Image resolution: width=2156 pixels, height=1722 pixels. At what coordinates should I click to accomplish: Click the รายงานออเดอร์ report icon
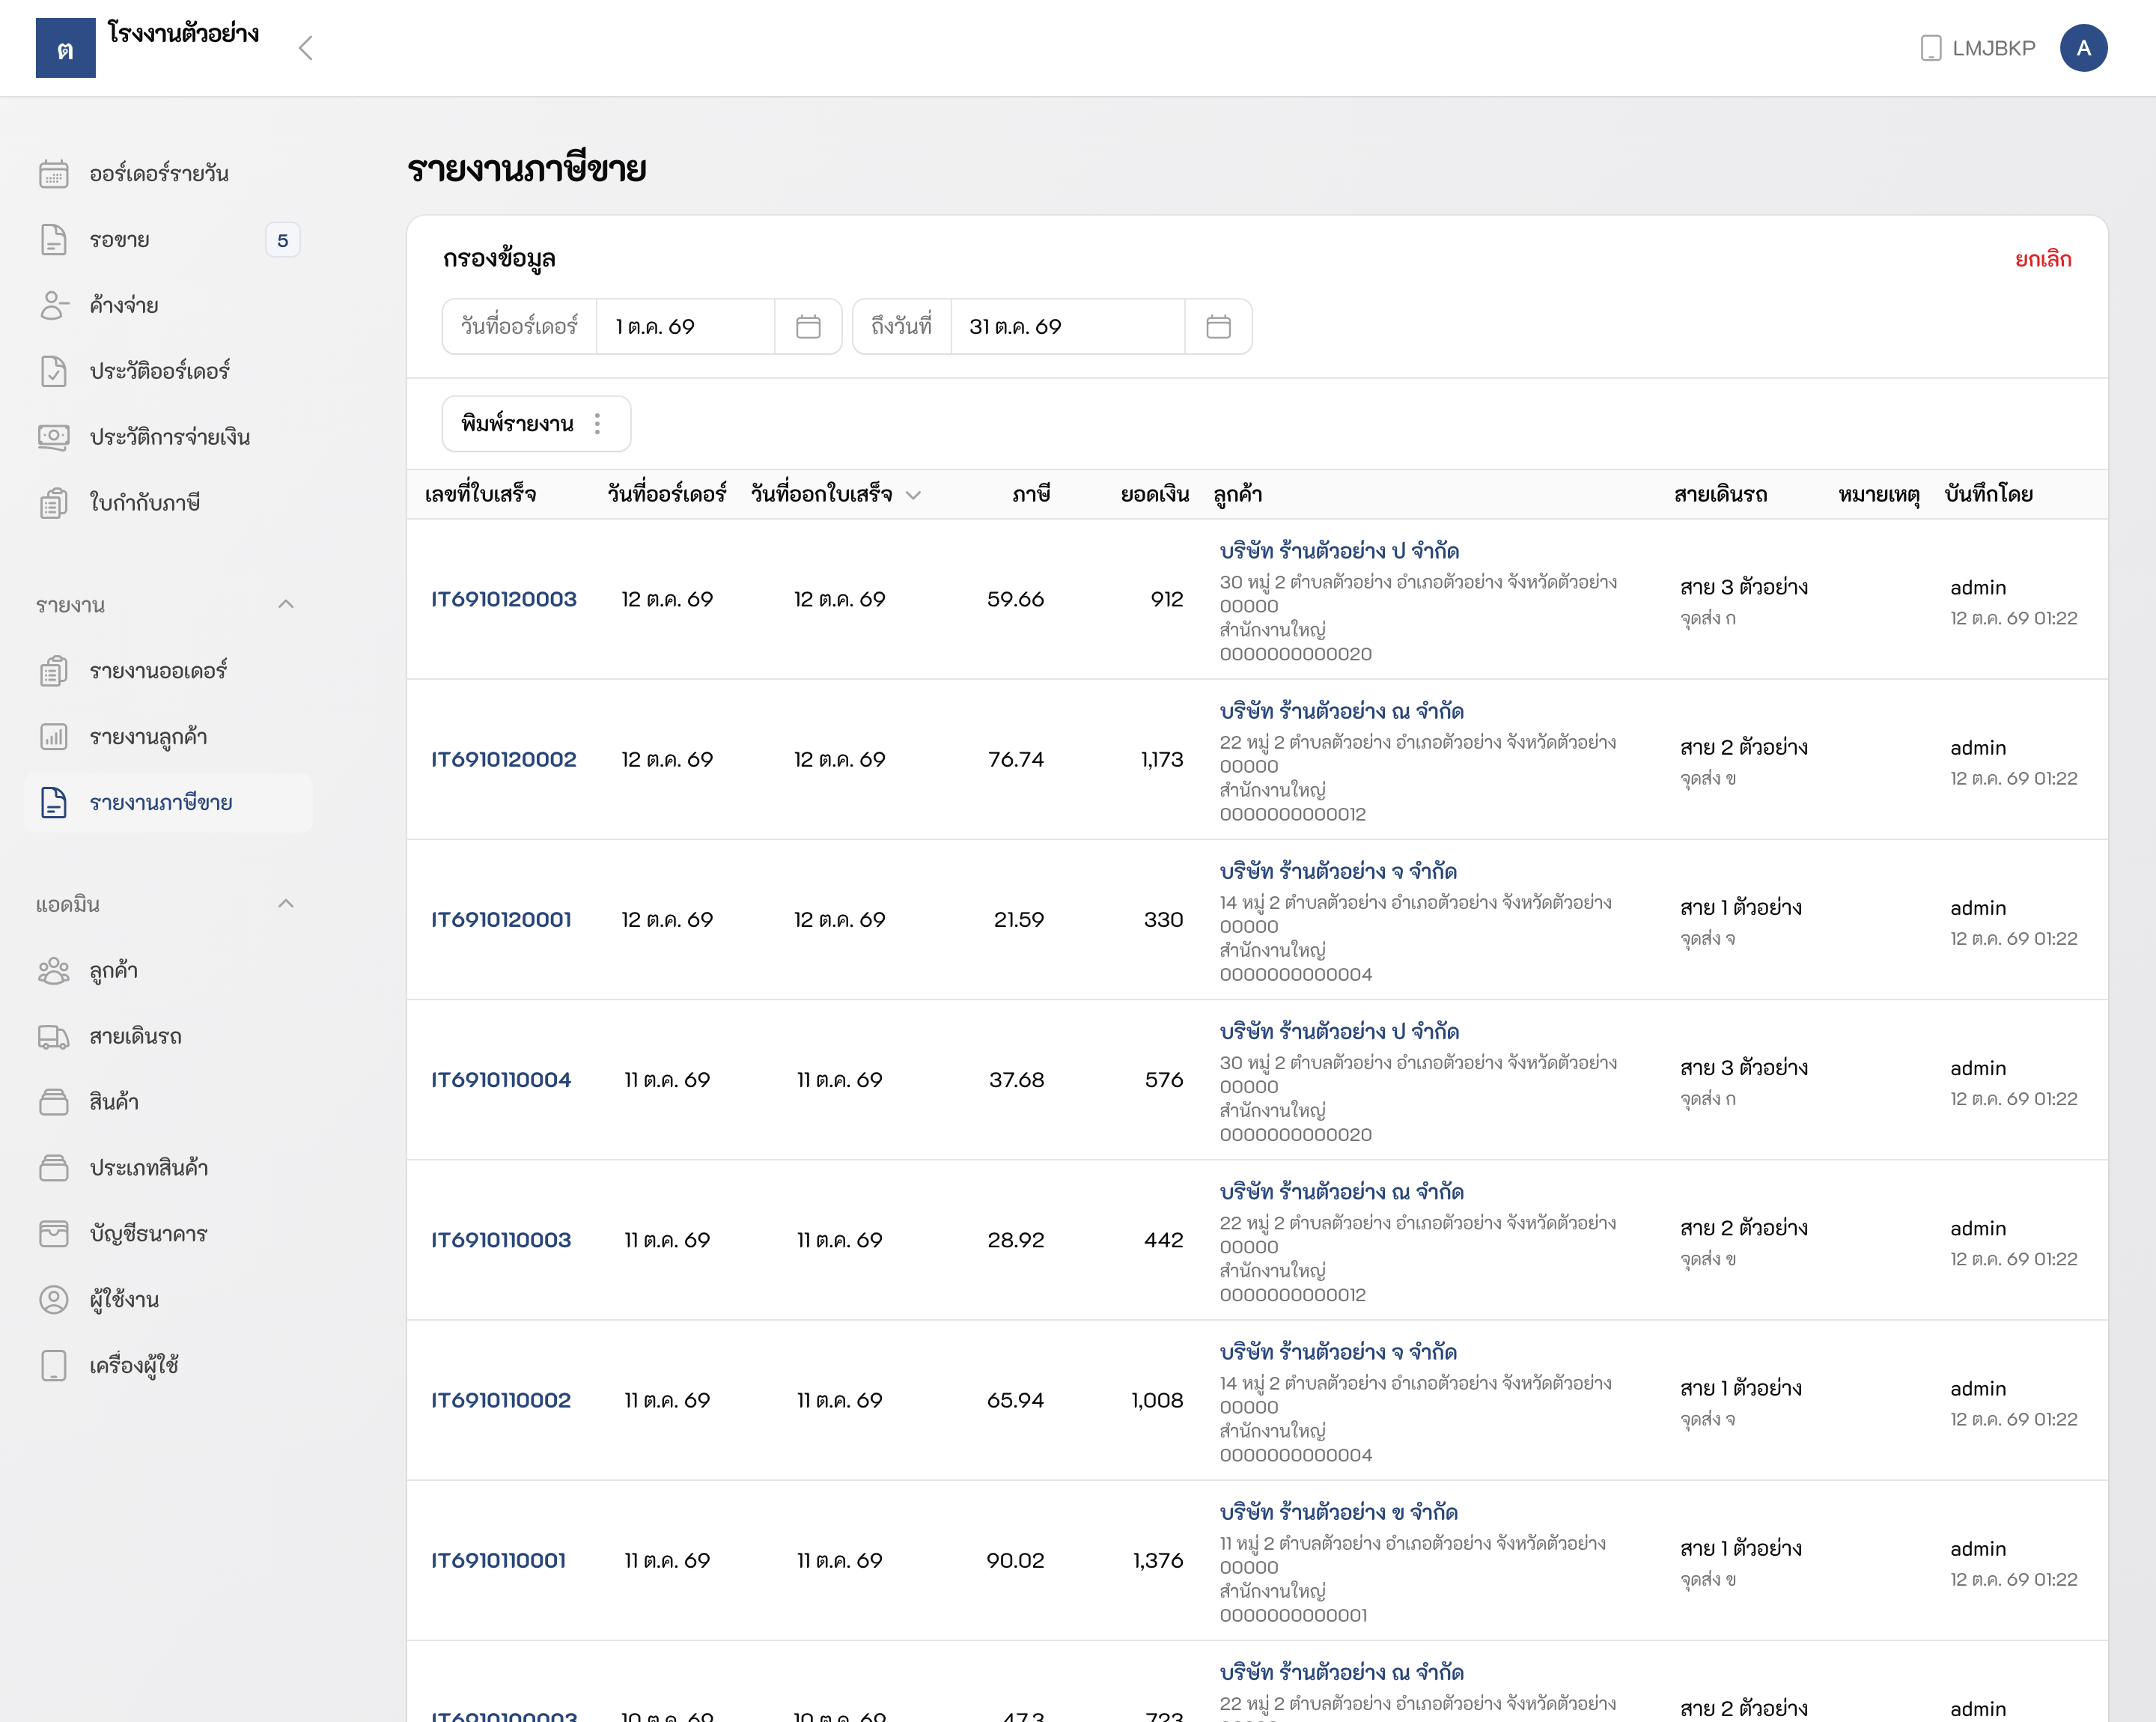pyautogui.click(x=54, y=671)
